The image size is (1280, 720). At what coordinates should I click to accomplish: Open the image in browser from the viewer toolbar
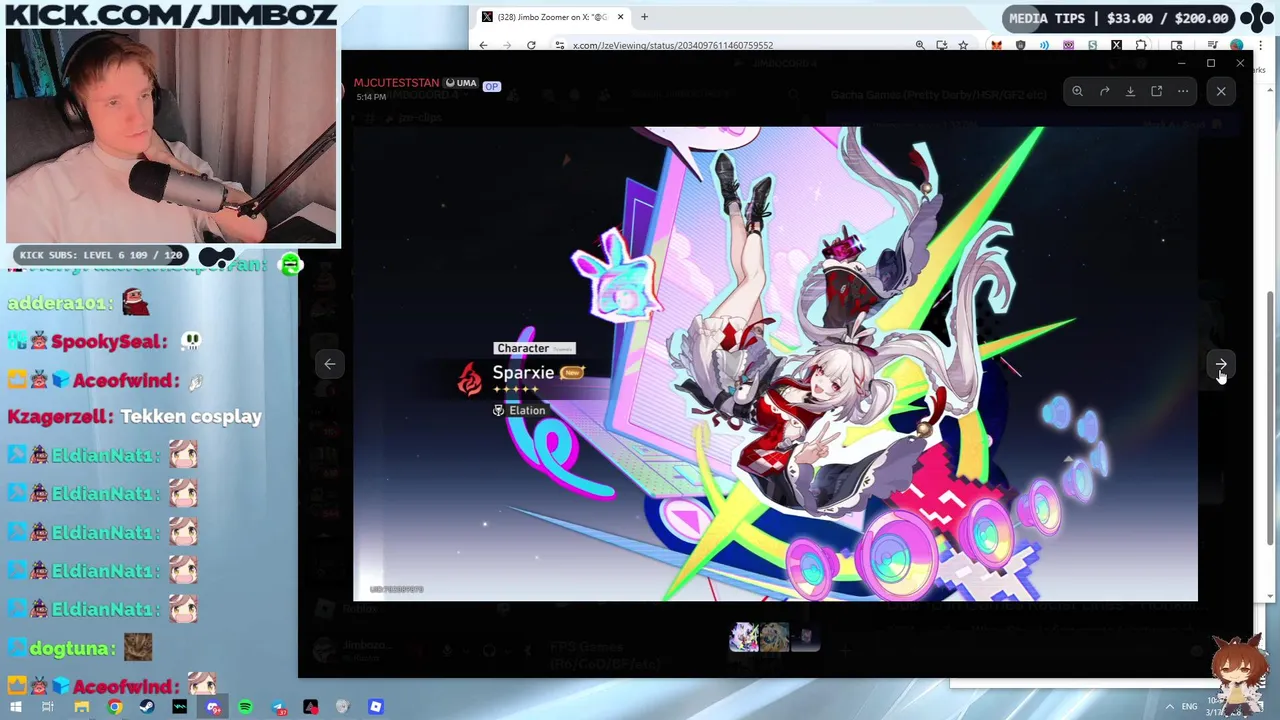1156,91
